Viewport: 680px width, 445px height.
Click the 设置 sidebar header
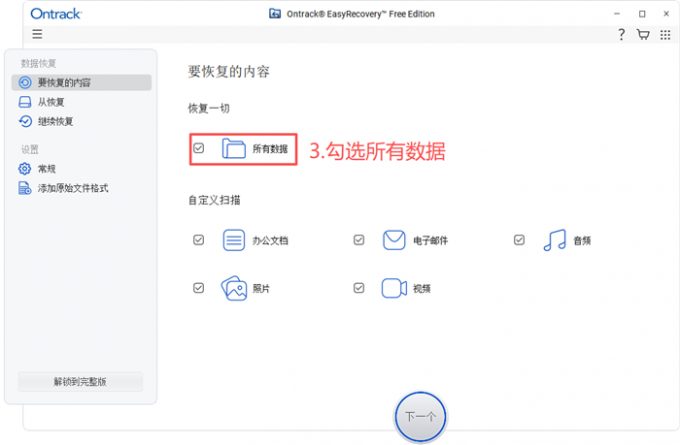[x=30, y=150]
